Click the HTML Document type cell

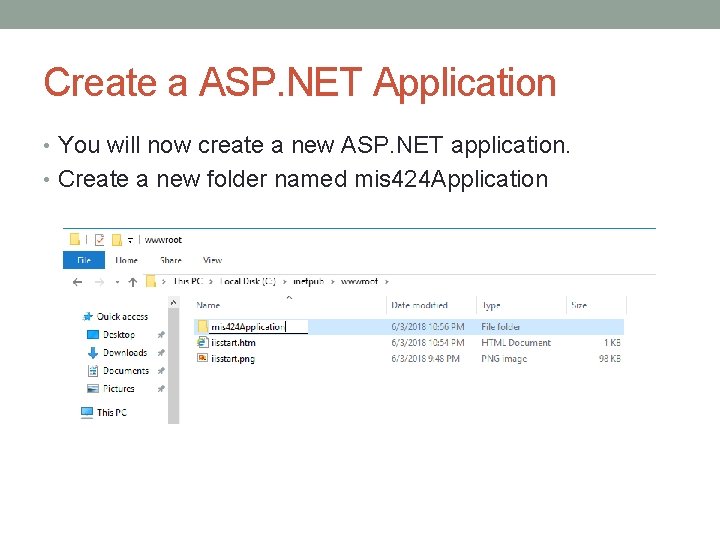(516, 343)
